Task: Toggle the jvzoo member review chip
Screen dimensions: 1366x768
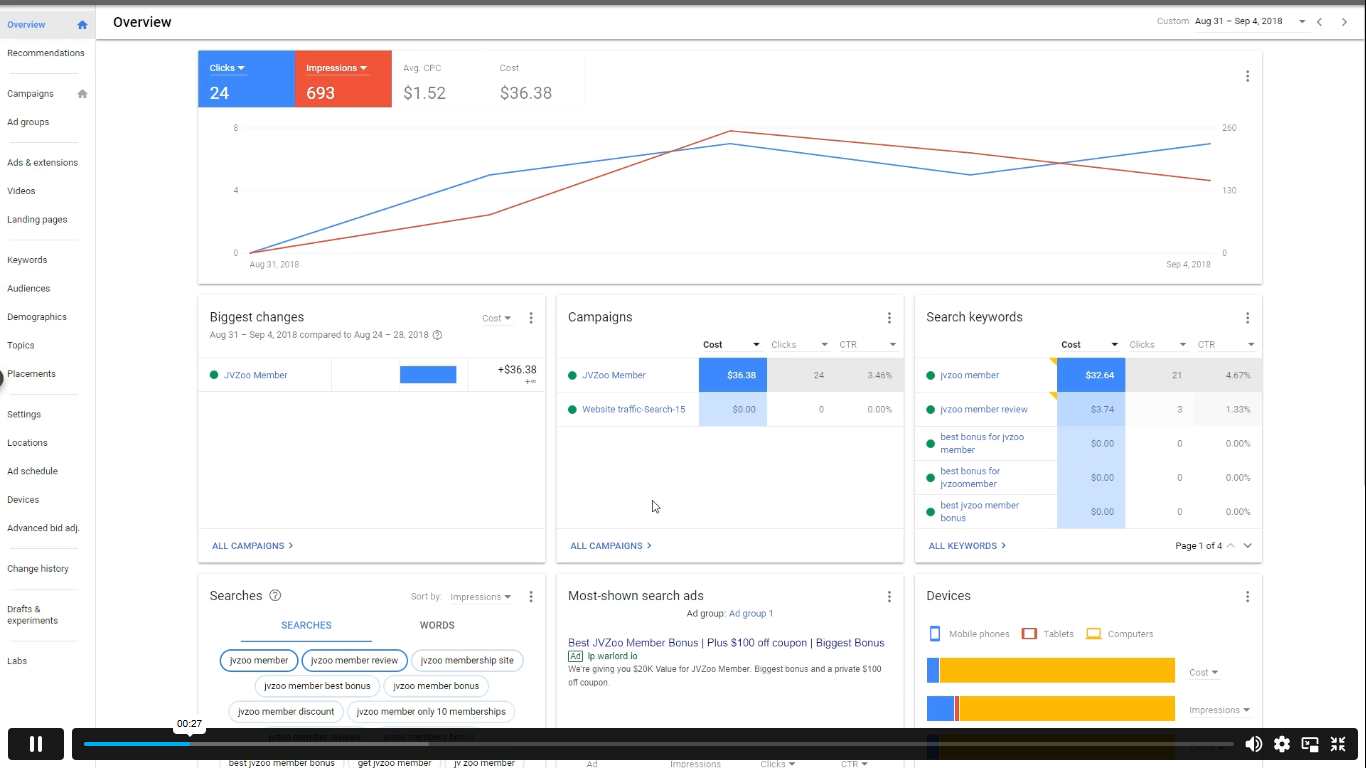Action: (x=355, y=660)
